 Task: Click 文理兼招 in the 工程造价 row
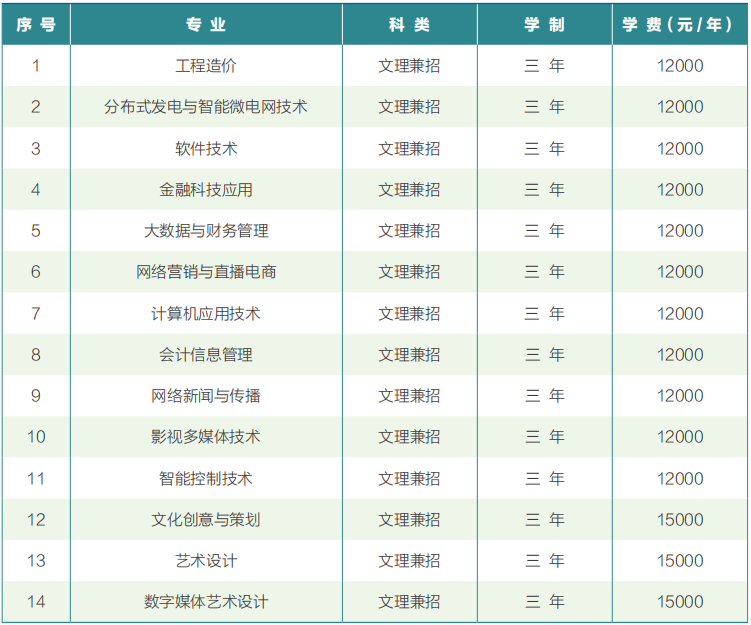(410, 66)
